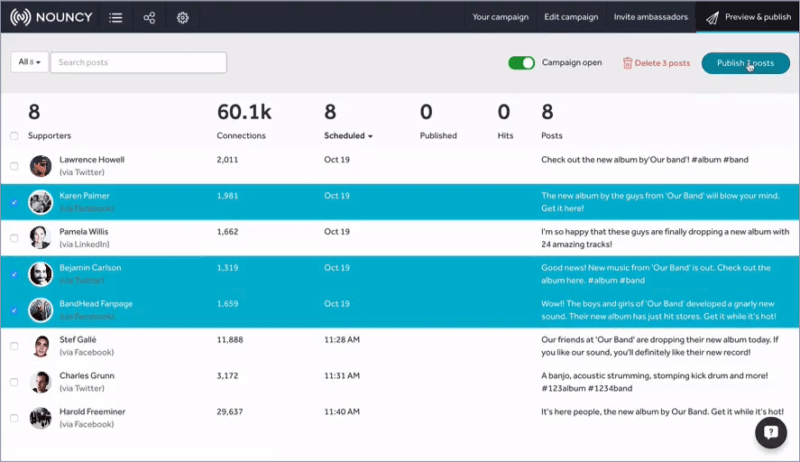The height and width of the screenshot is (462, 800).
Task: Click Lawrence Howell's avatar
Action: 40,165
